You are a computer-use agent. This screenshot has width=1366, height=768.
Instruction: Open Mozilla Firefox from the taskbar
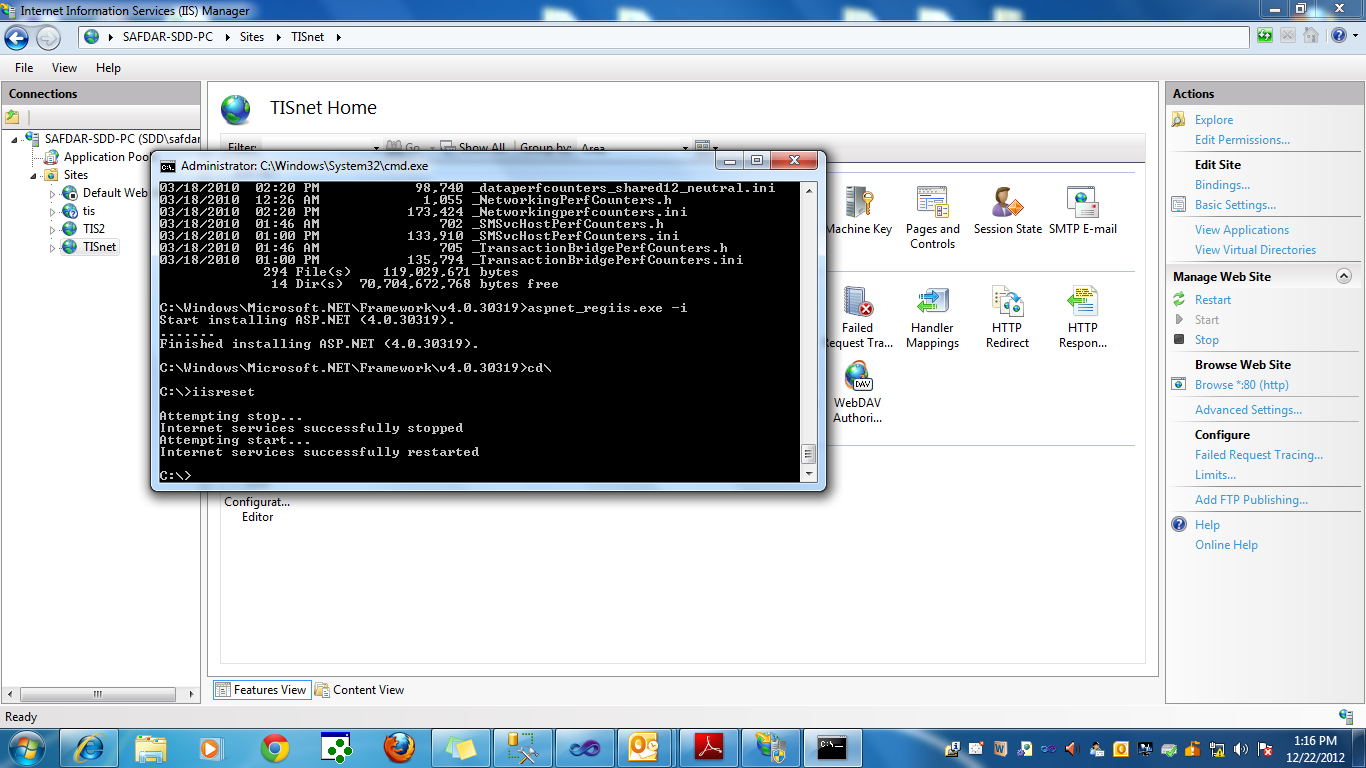(399, 747)
